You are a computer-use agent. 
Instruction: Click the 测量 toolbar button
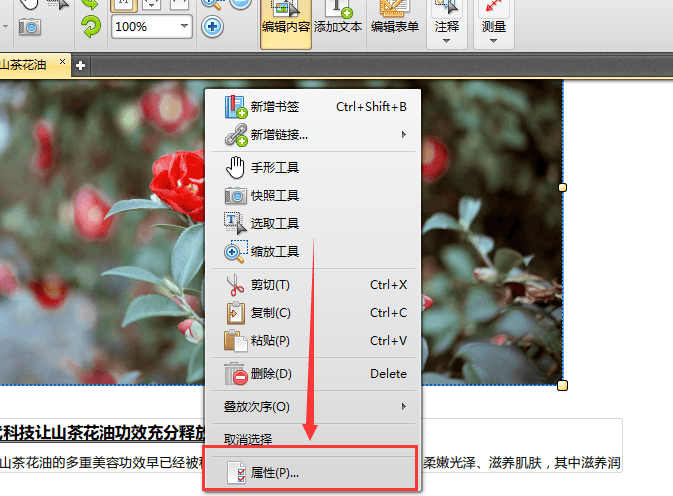494,24
